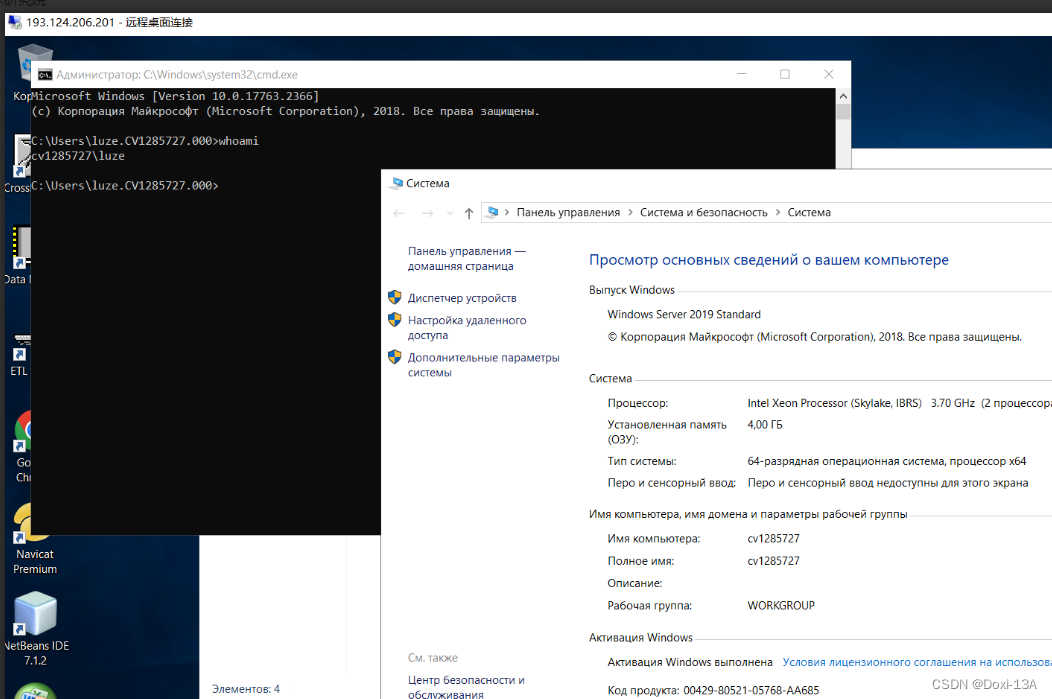The image size is (1052, 699).
Task: Click the 4,00 ГБ memory value
Action: tap(765, 425)
